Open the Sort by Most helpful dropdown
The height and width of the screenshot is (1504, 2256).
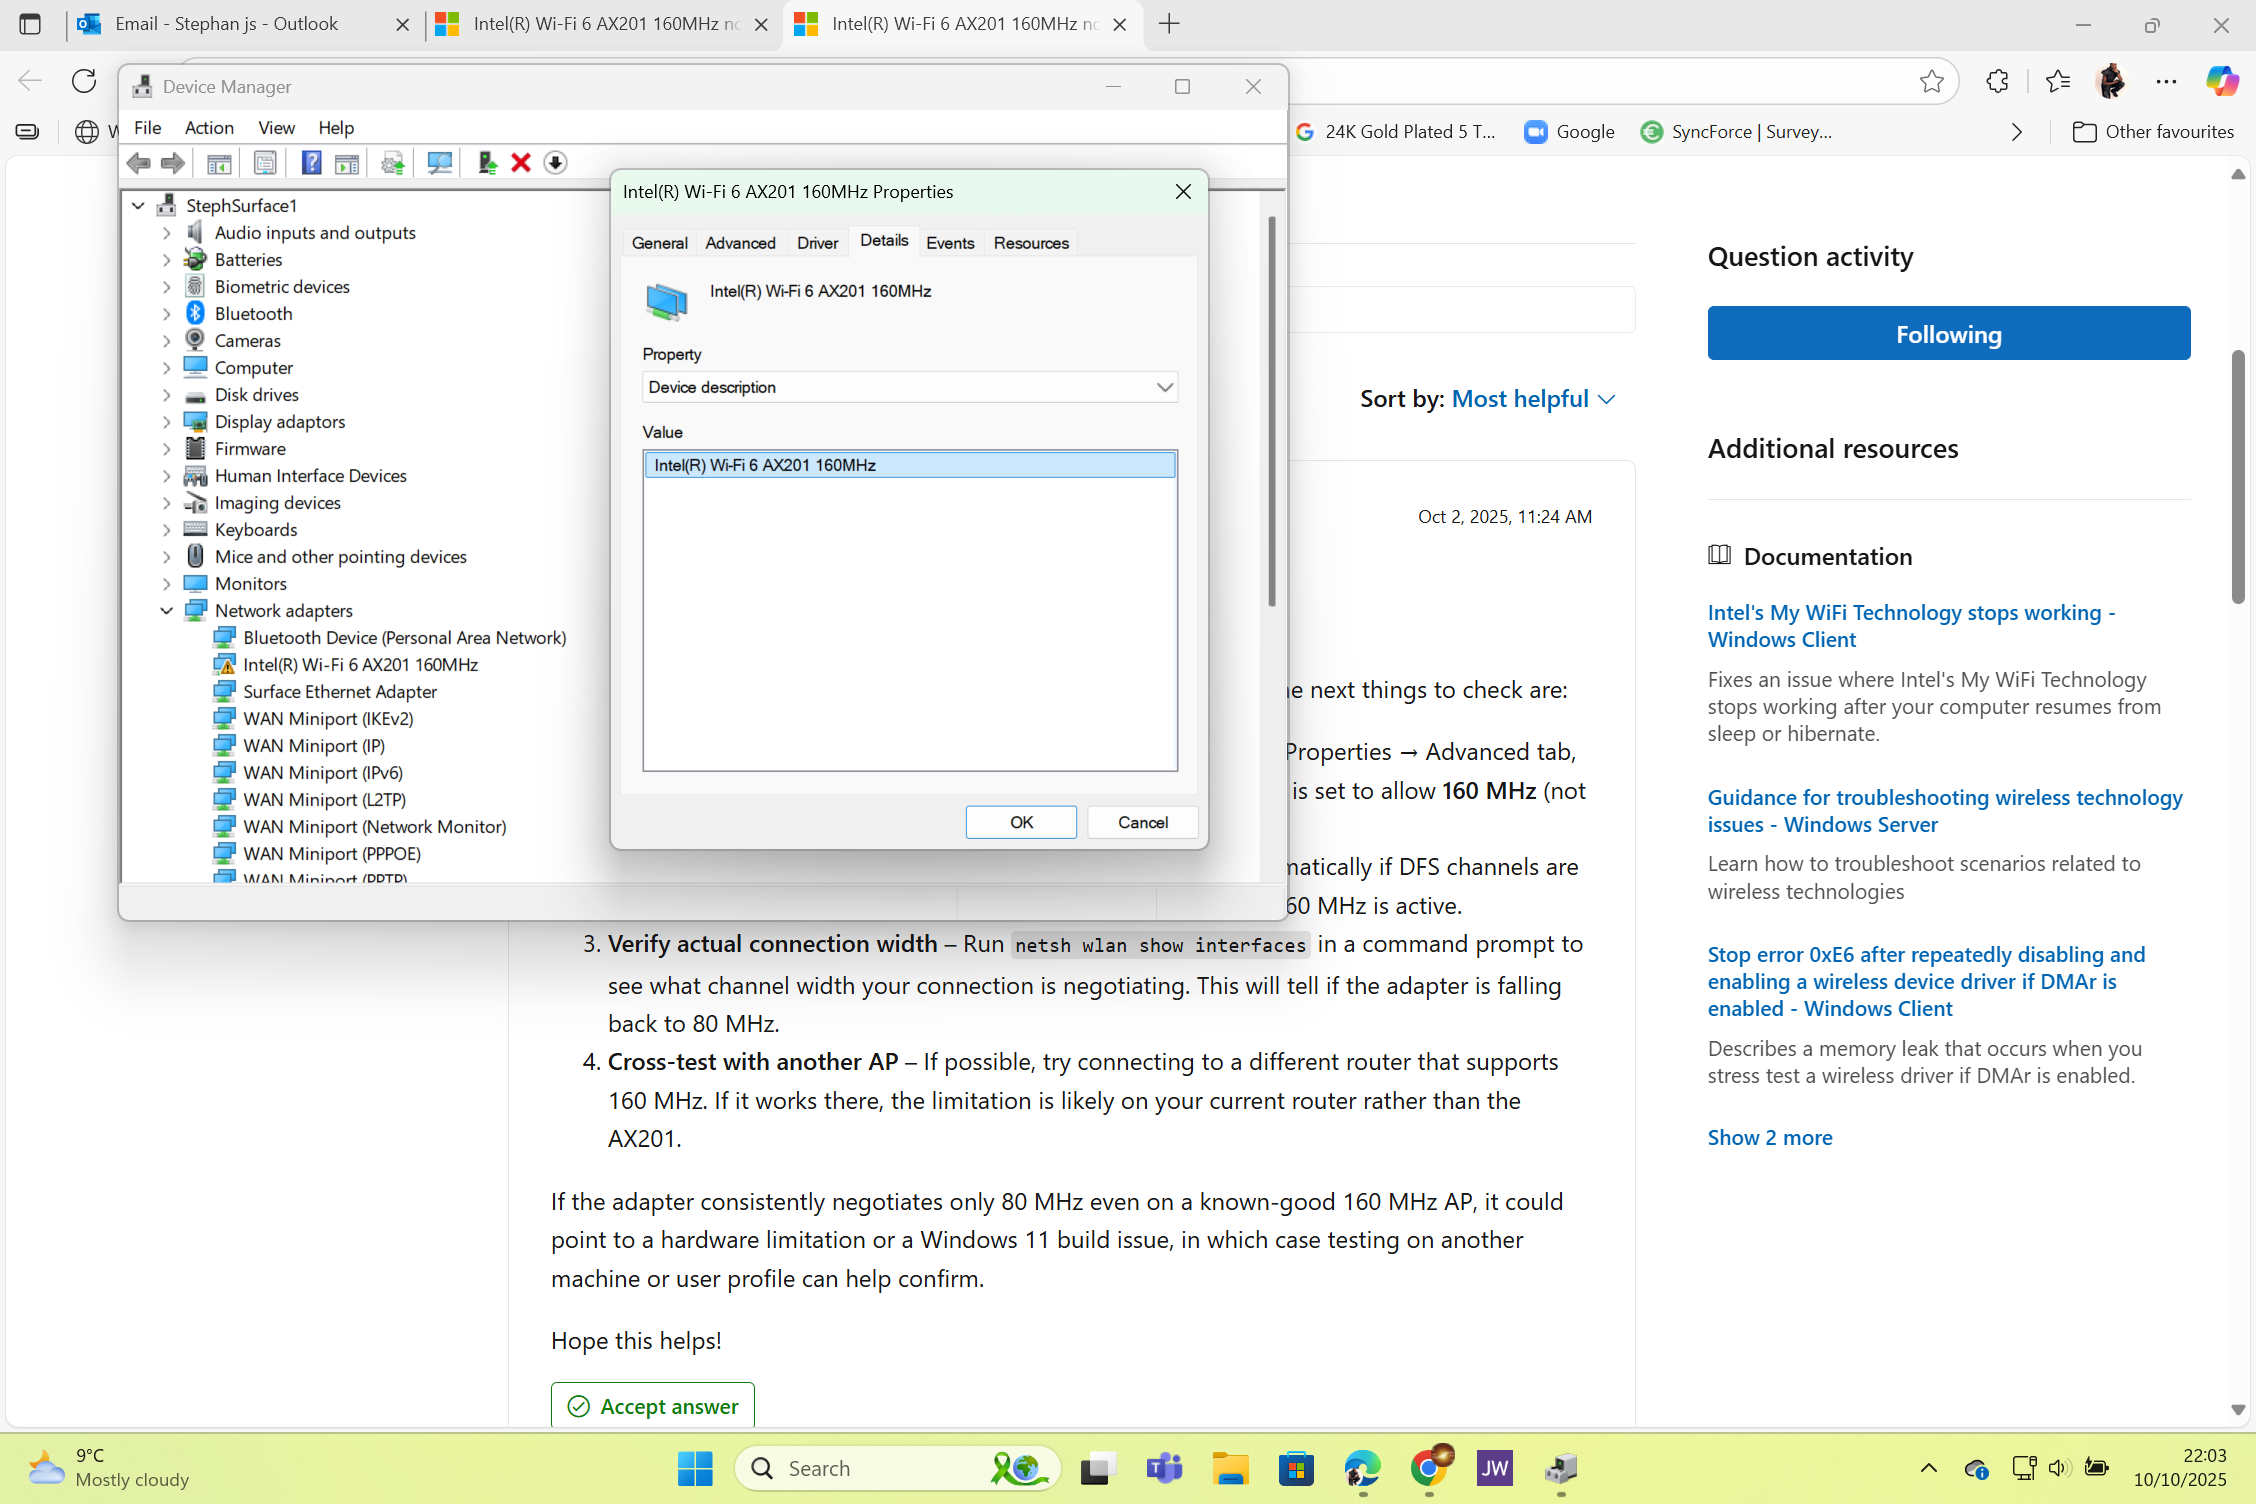[1533, 399]
